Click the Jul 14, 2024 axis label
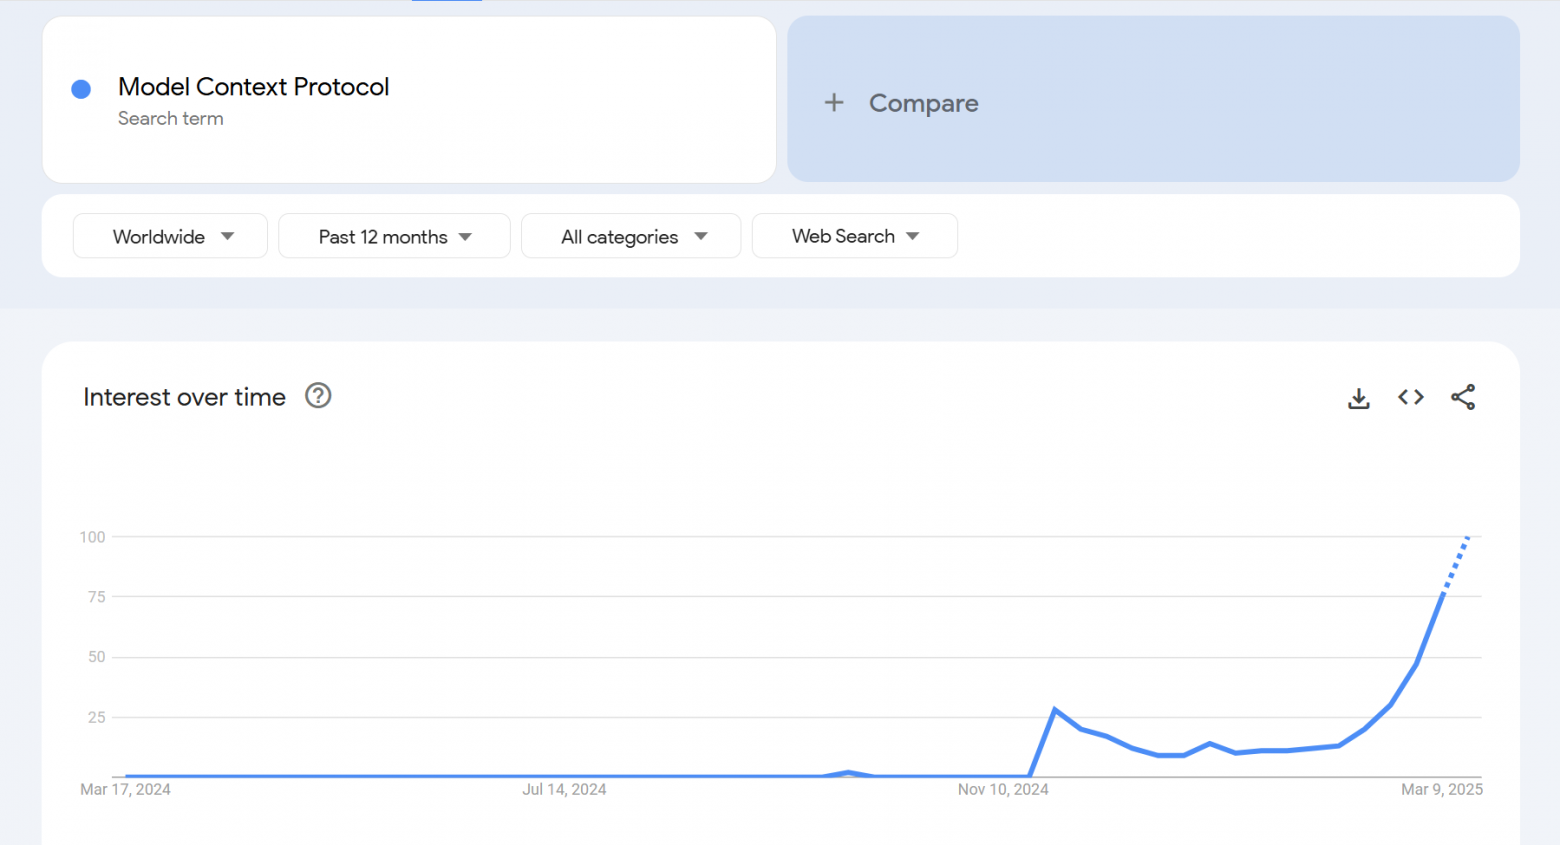 click(x=564, y=789)
